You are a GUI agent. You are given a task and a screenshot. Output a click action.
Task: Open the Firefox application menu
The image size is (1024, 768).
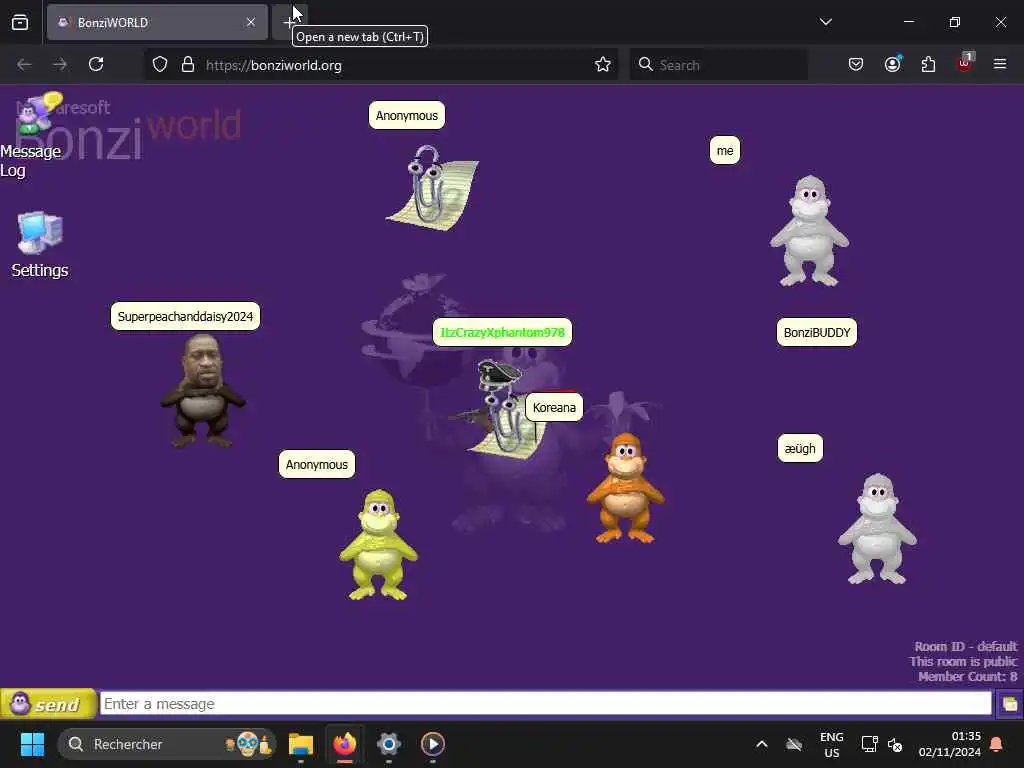(x=1000, y=64)
